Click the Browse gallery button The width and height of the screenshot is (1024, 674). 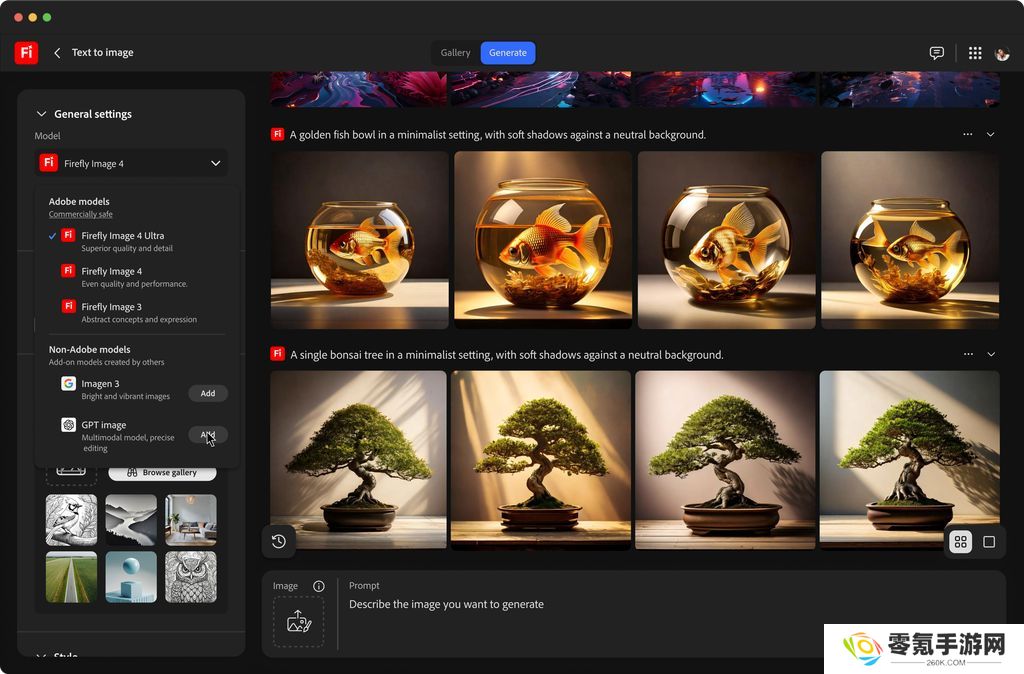[163, 472]
